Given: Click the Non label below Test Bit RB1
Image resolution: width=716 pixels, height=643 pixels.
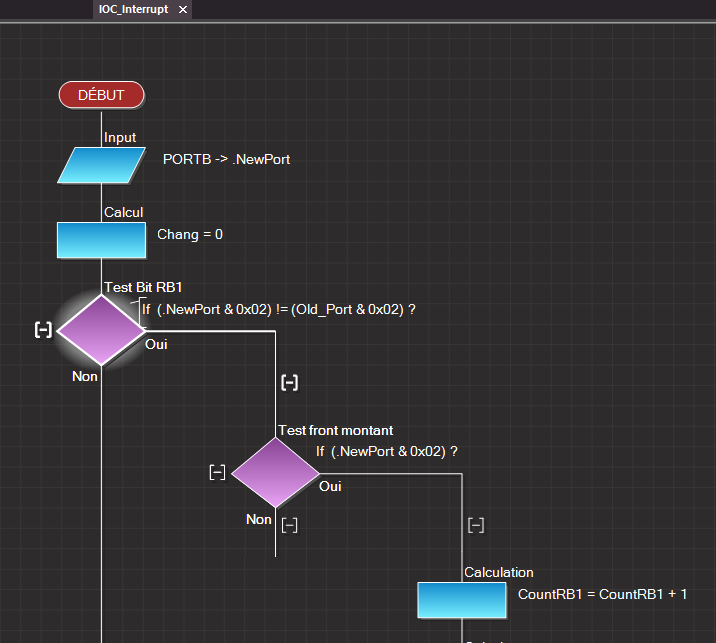Looking at the screenshot, I should (x=85, y=376).
